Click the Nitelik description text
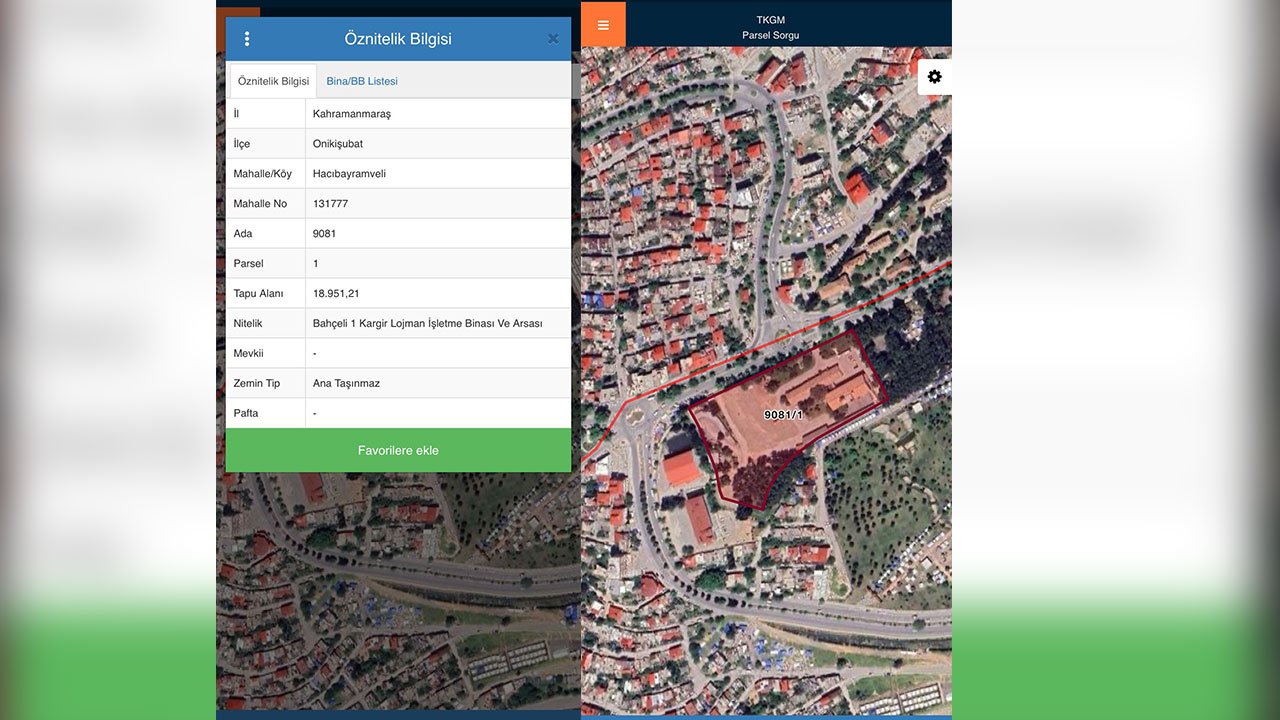Image resolution: width=1280 pixels, height=720 pixels. click(x=427, y=324)
